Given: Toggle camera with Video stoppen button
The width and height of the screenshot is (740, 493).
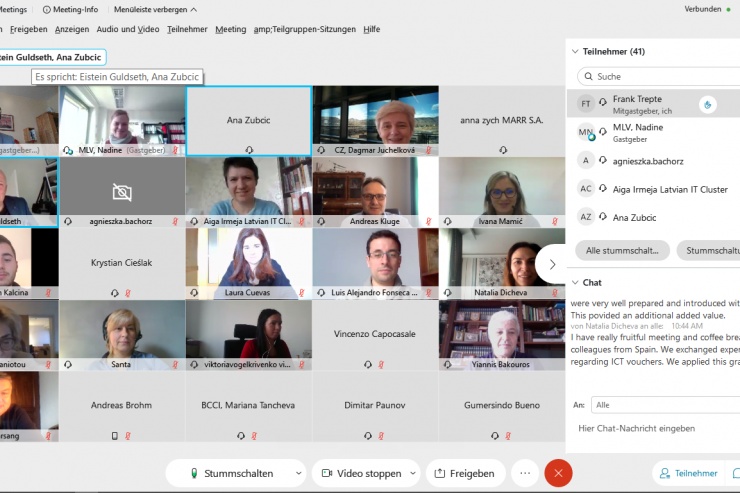Looking at the screenshot, I should click(362, 473).
